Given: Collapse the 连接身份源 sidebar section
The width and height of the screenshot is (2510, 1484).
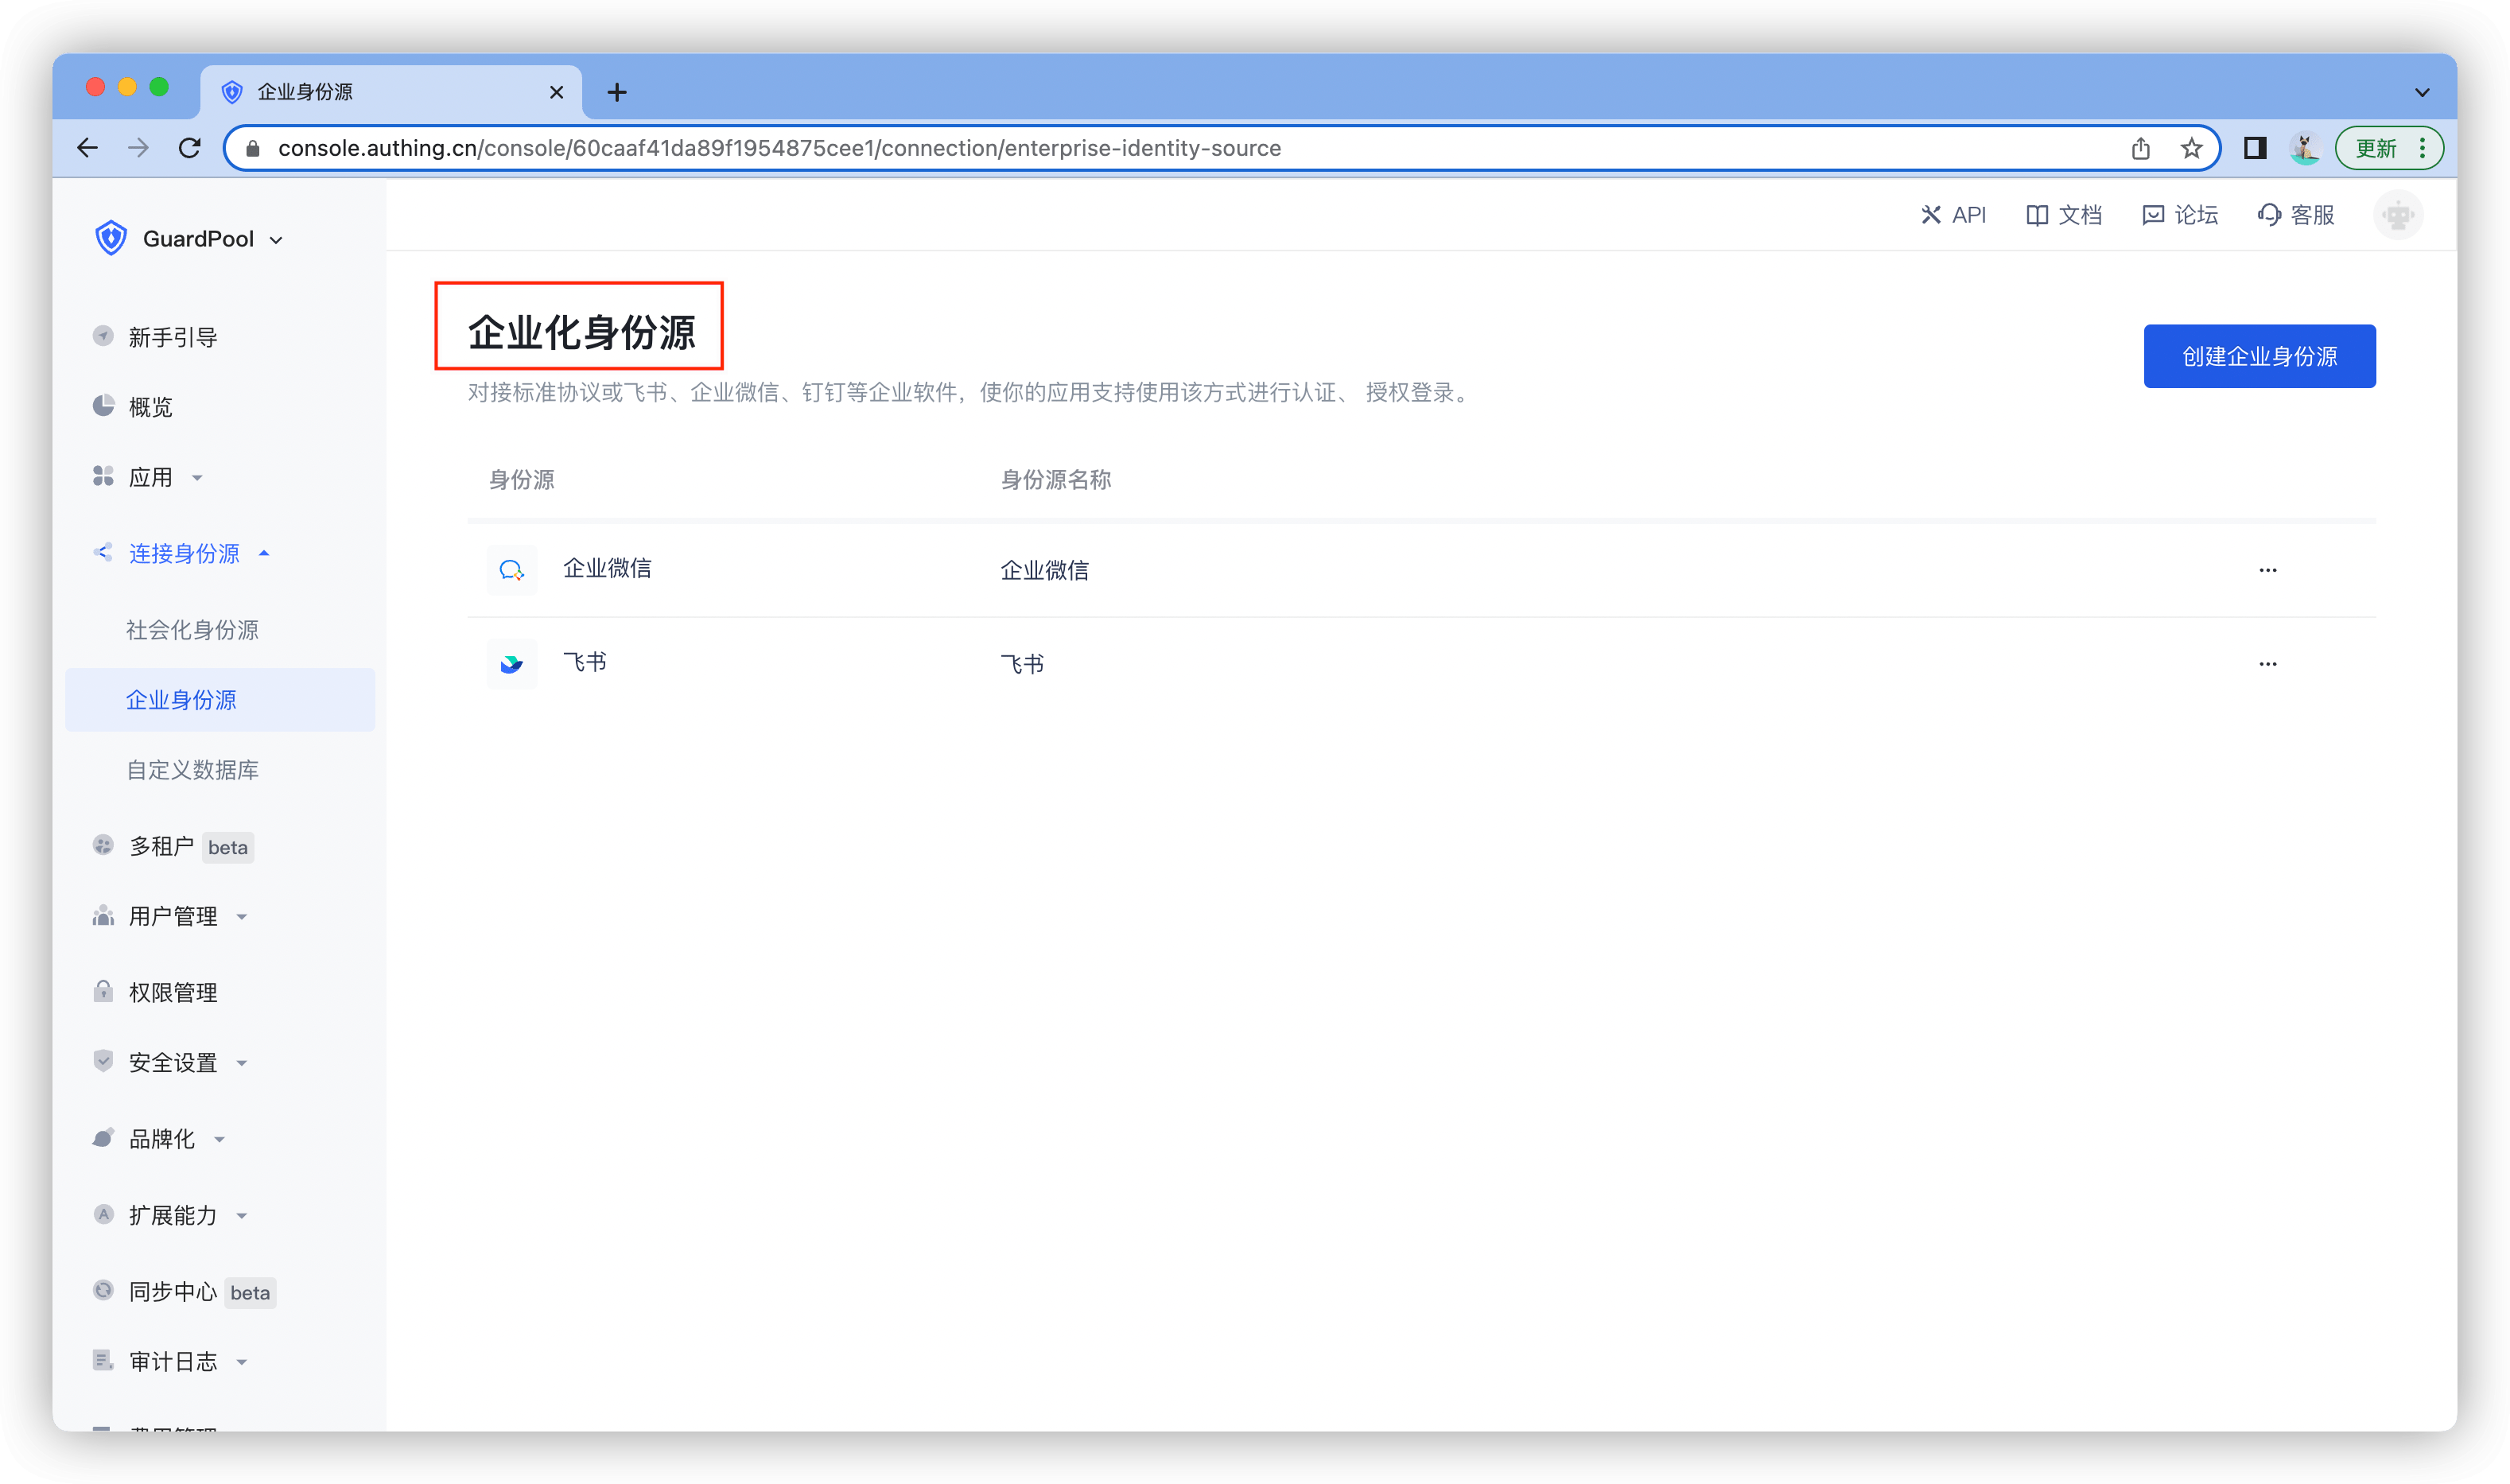Looking at the screenshot, I should [184, 553].
